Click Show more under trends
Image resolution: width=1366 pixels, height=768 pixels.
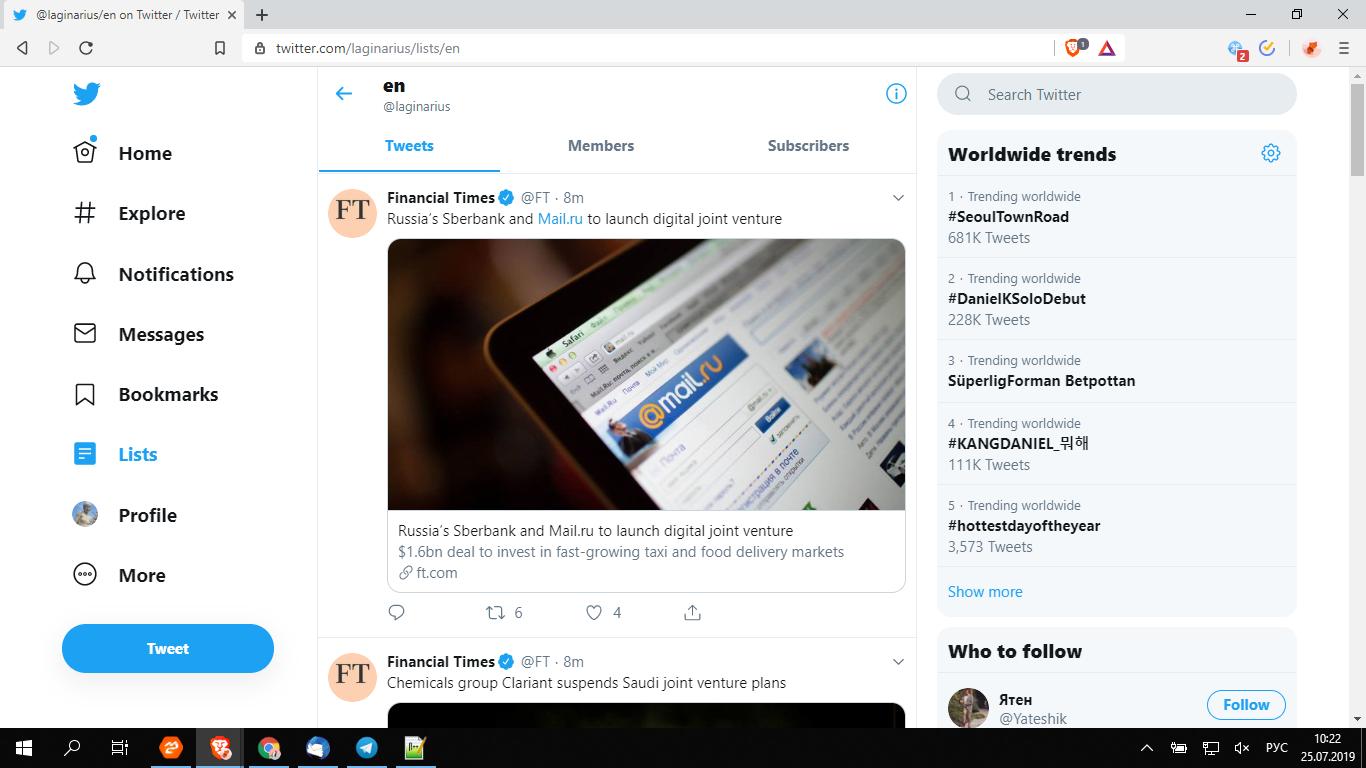(x=985, y=592)
